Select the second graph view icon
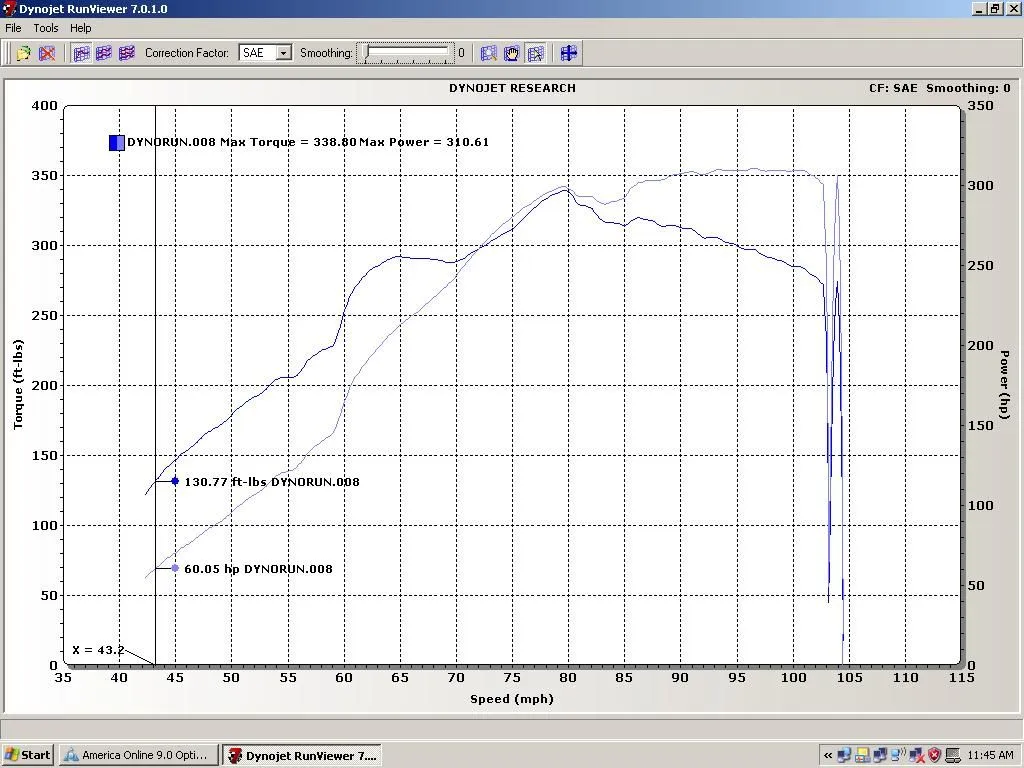This screenshot has height=768, width=1024. coord(104,53)
